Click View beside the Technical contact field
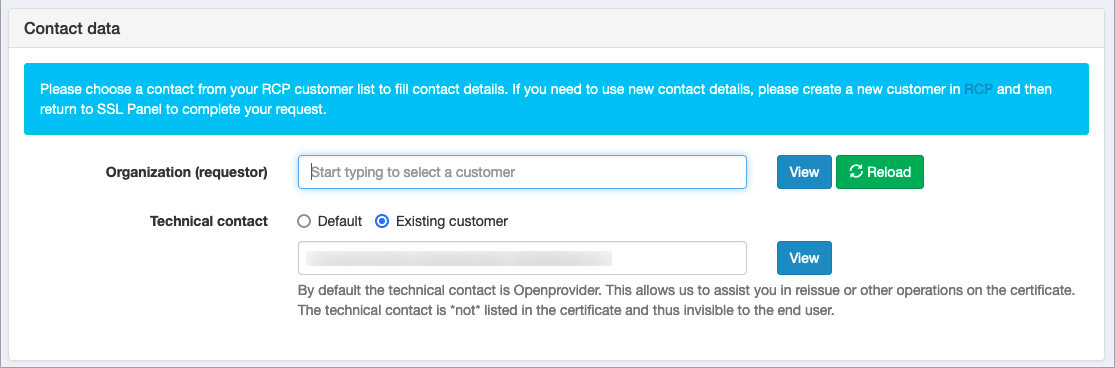 (804, 258)
